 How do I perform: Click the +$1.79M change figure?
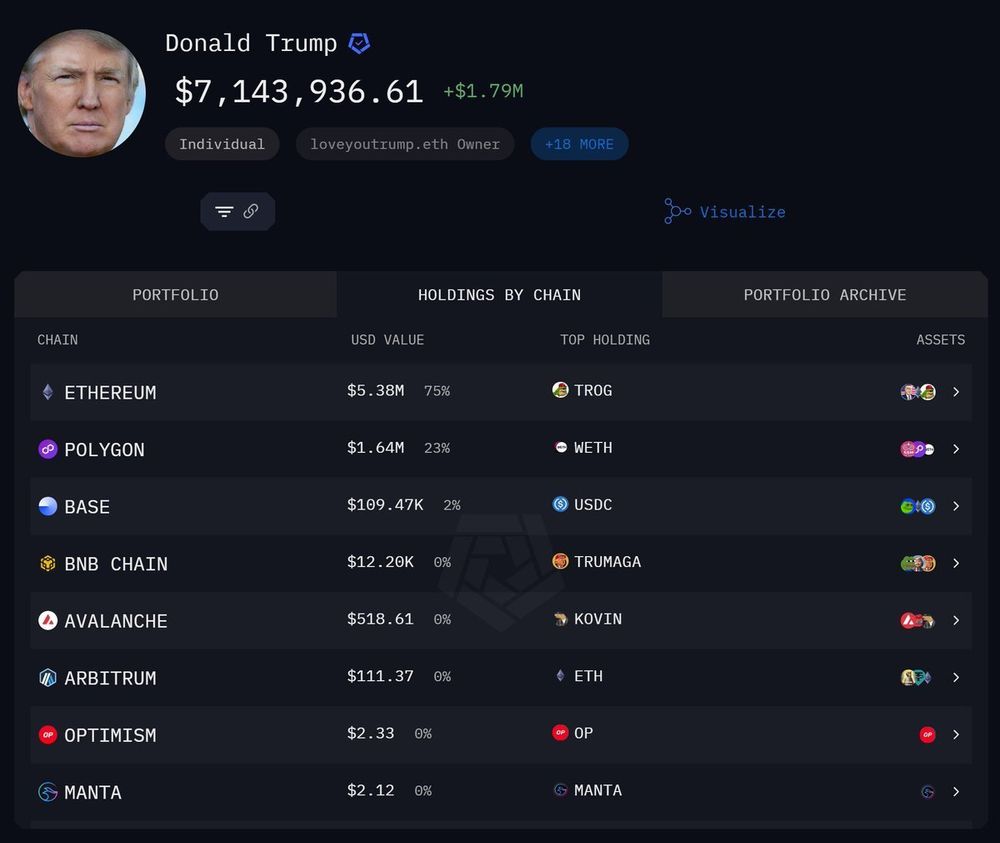tap(483, 91)
